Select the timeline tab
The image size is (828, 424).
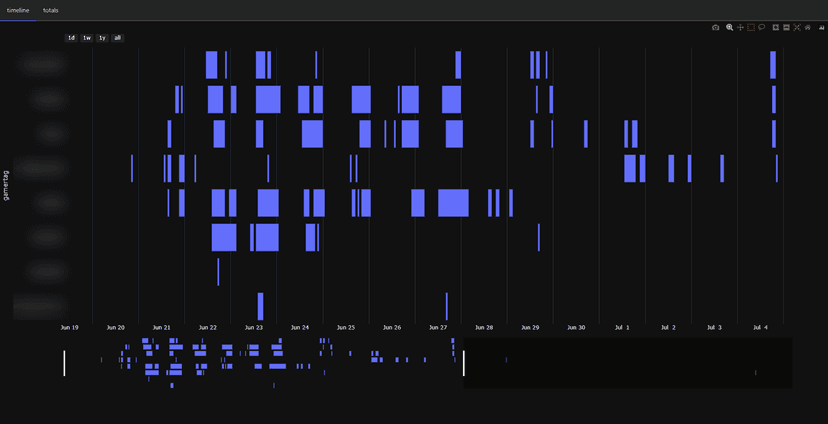[x=18, y=11]
